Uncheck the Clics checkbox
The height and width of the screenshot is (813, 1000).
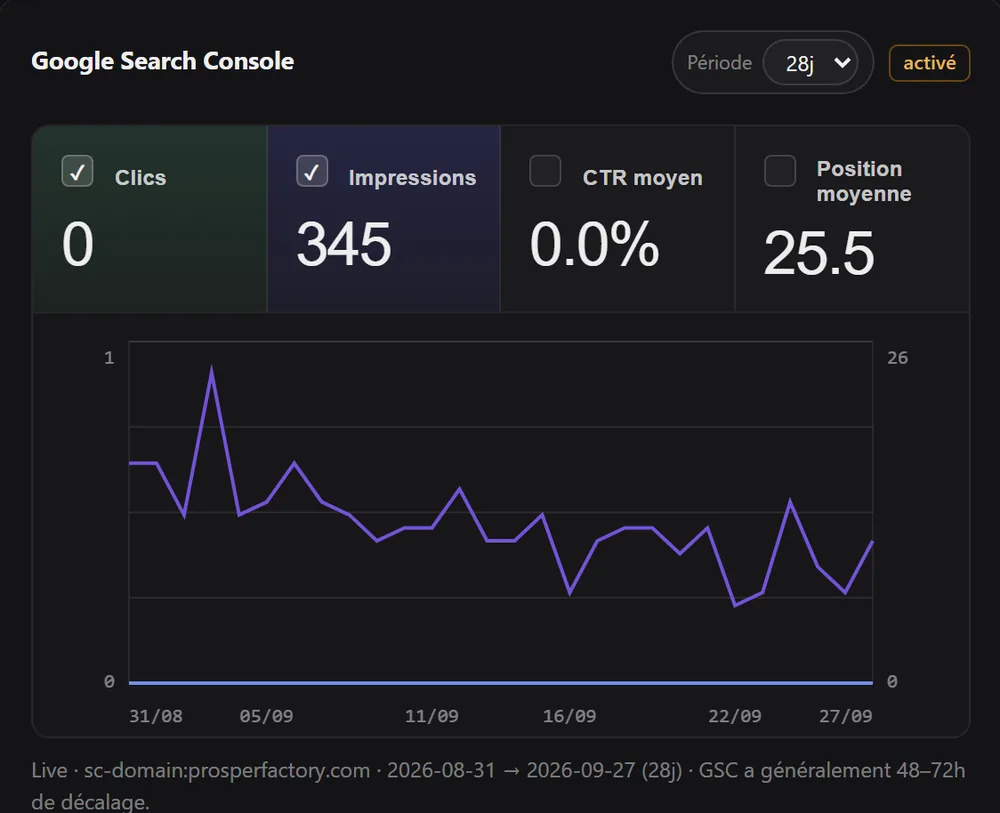click(77, 171)
